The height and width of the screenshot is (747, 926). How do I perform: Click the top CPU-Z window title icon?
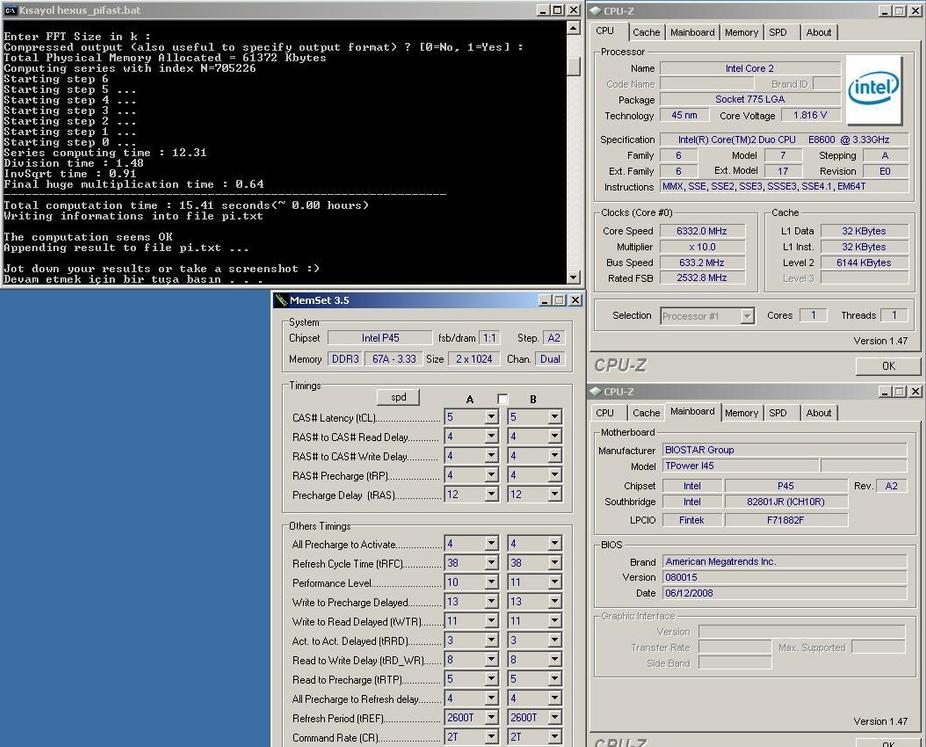[x=595, y=11]
